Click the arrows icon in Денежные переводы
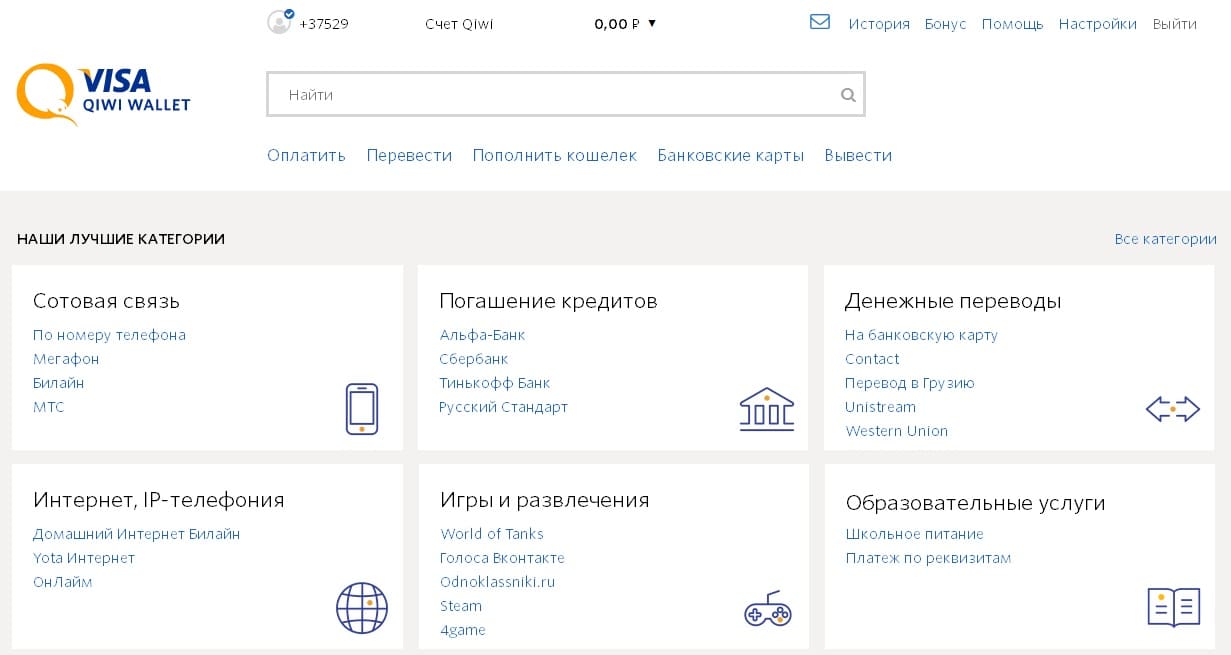The width and height of the screenshot is (1231, 655). click(1173, 409)
